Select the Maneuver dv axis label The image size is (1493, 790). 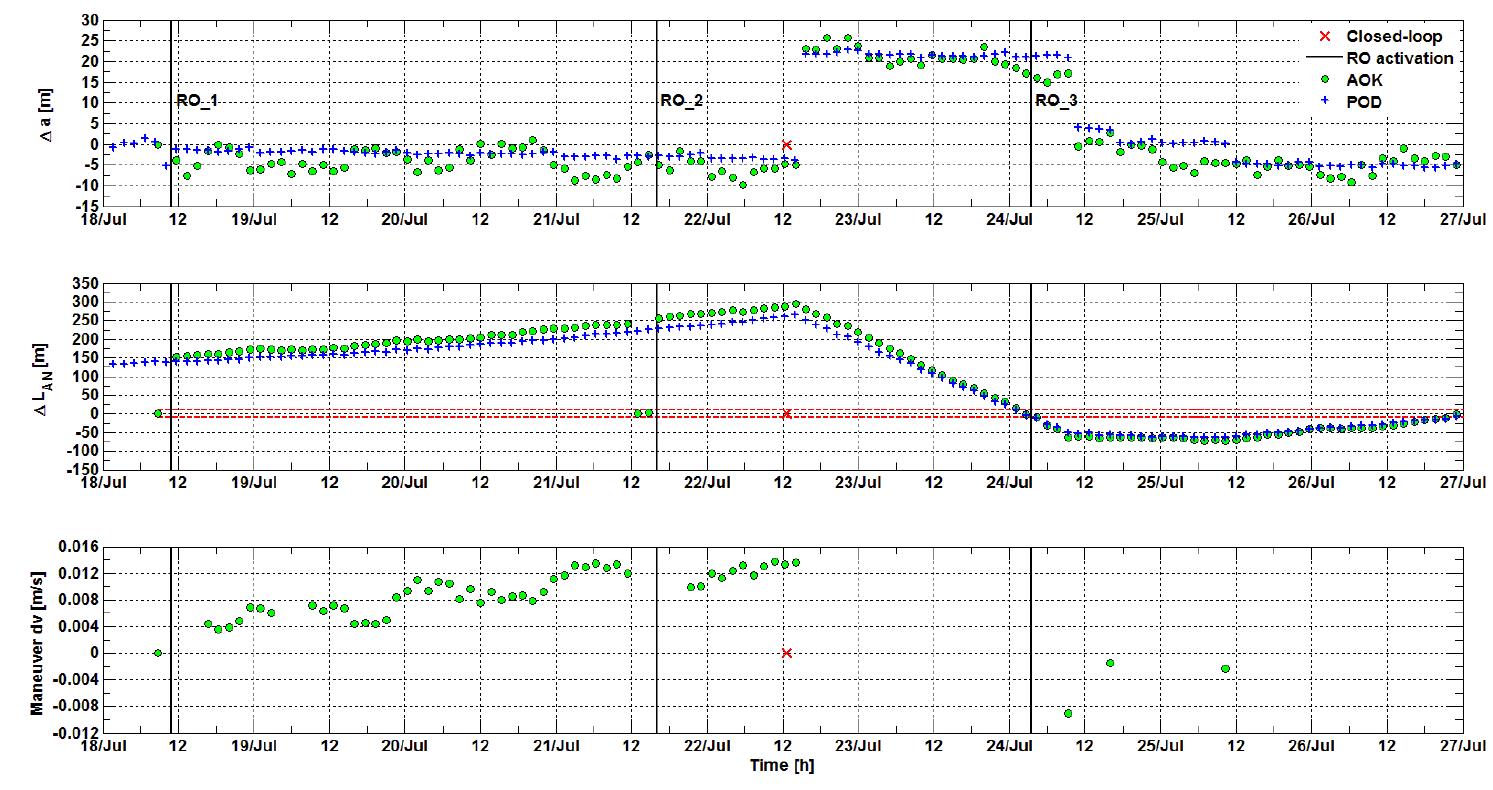(40, 637)
